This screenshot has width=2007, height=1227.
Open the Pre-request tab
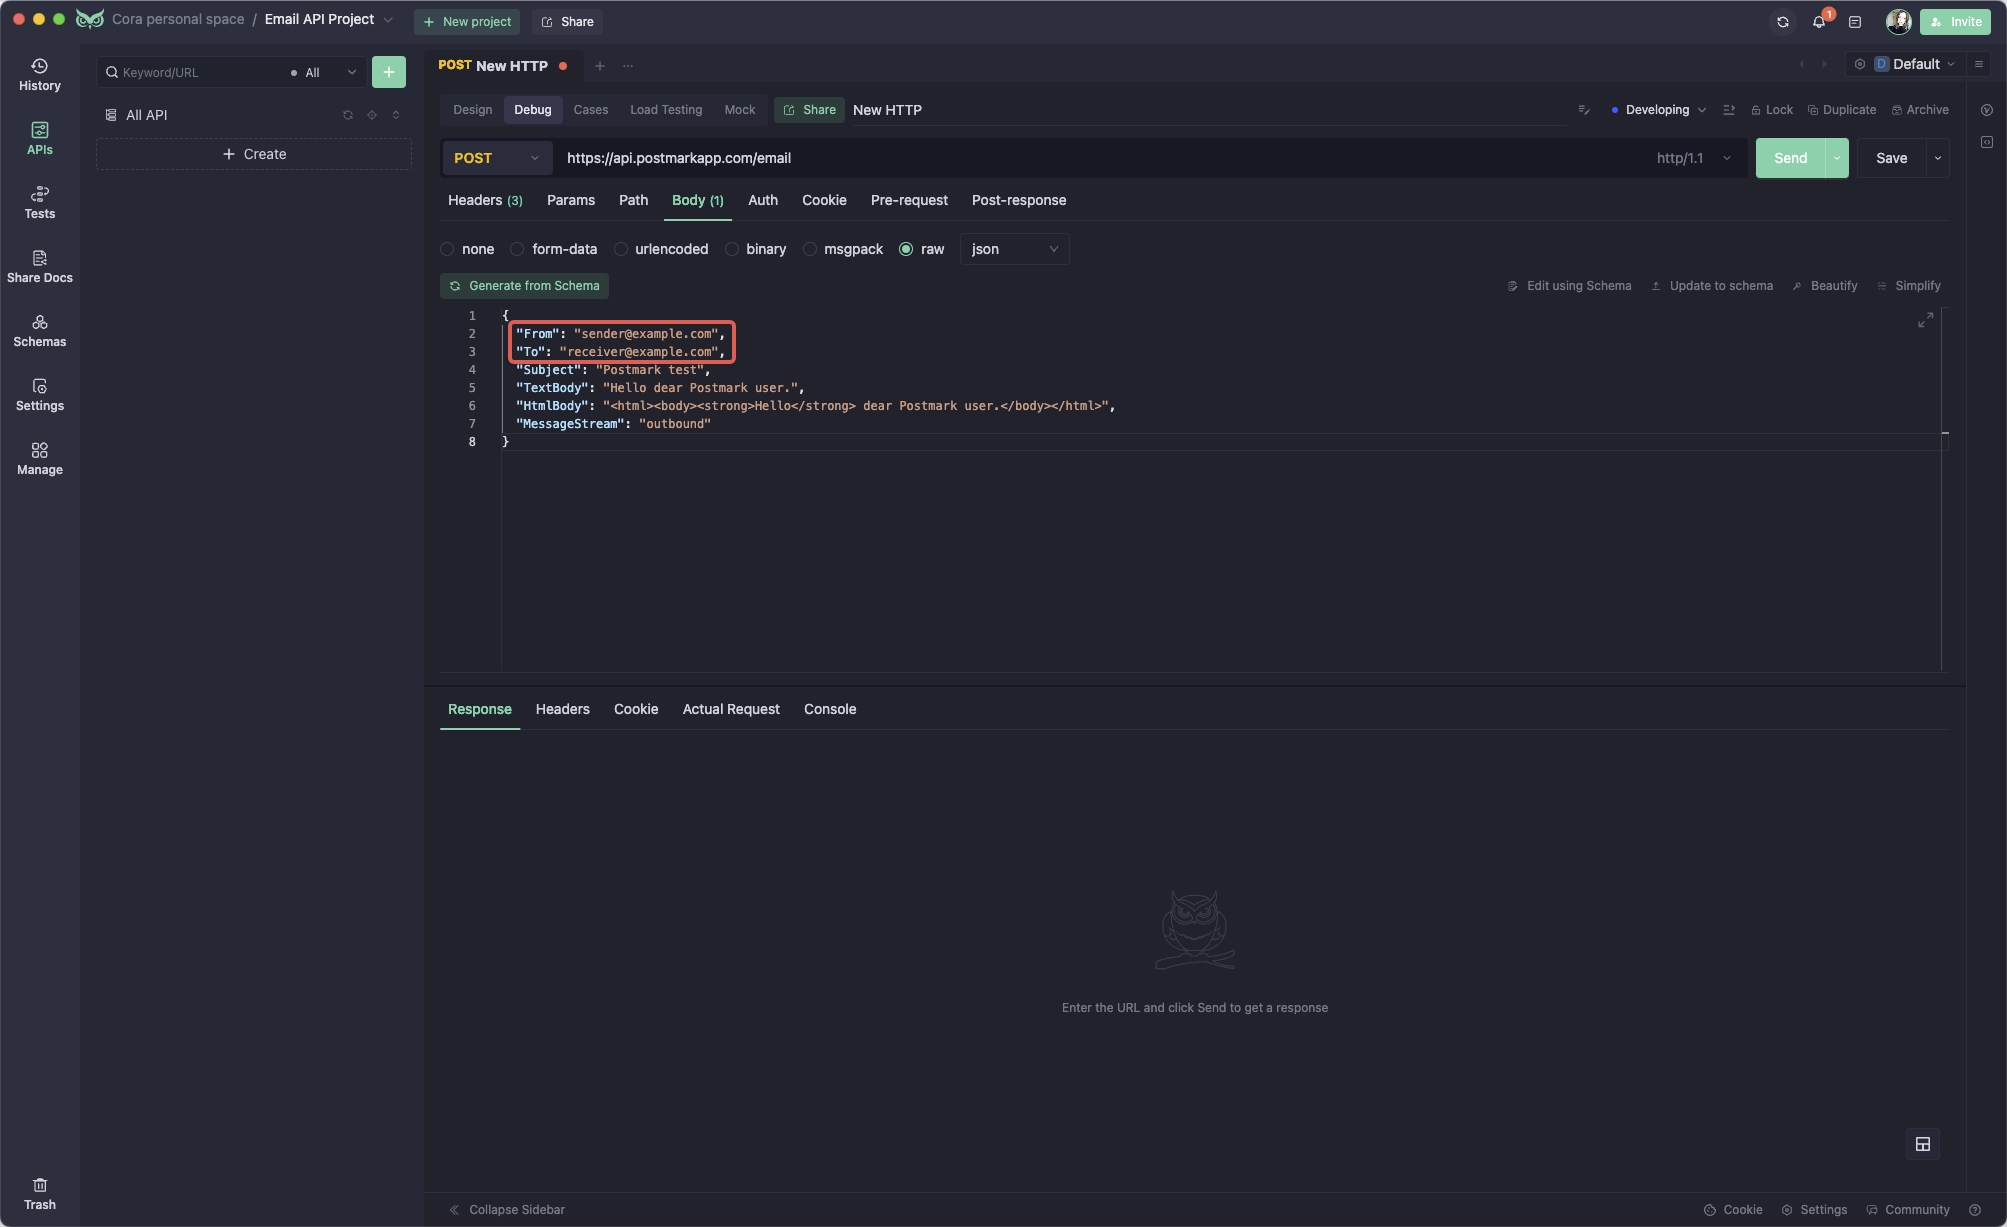click(x=909, y=200)
